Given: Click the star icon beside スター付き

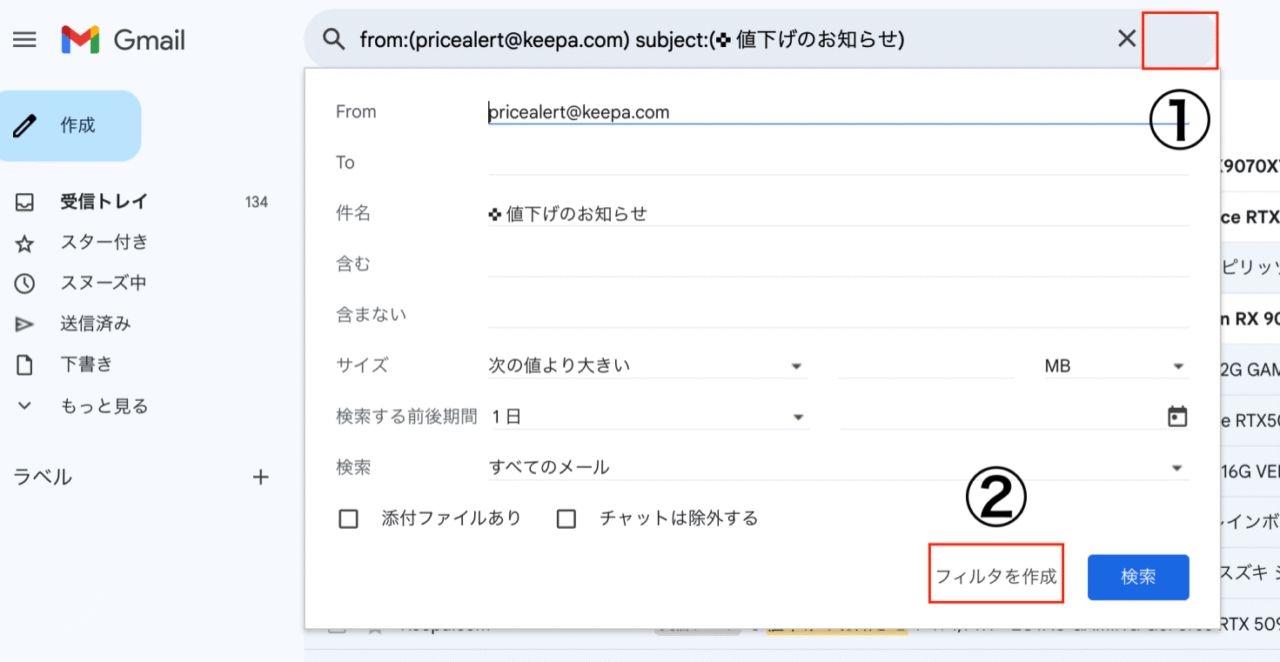Looking at the screenshot, I should [24, 243].
